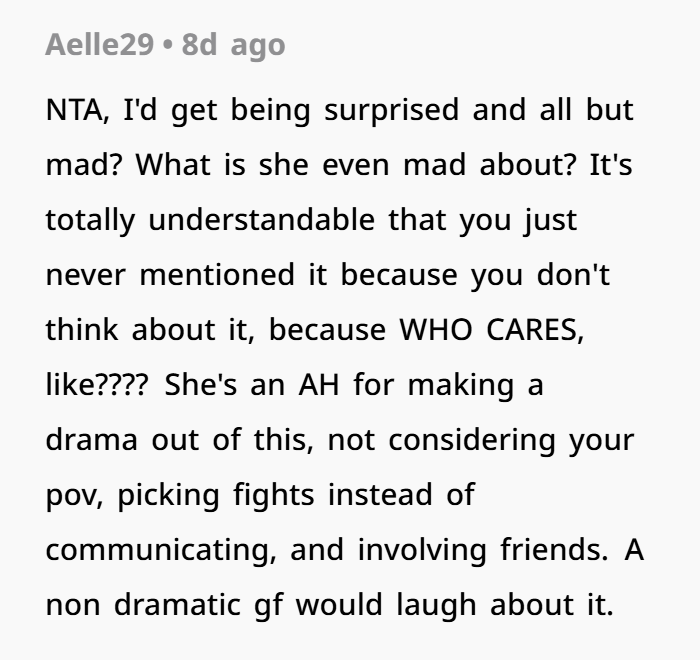Click the word "drama" in the comment

[x=92, y=439]
